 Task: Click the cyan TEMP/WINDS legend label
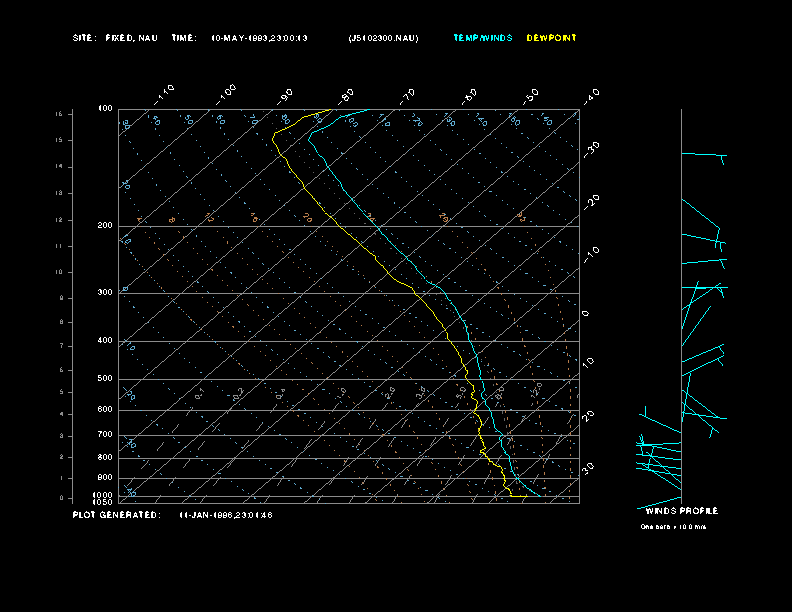[482, 38]
